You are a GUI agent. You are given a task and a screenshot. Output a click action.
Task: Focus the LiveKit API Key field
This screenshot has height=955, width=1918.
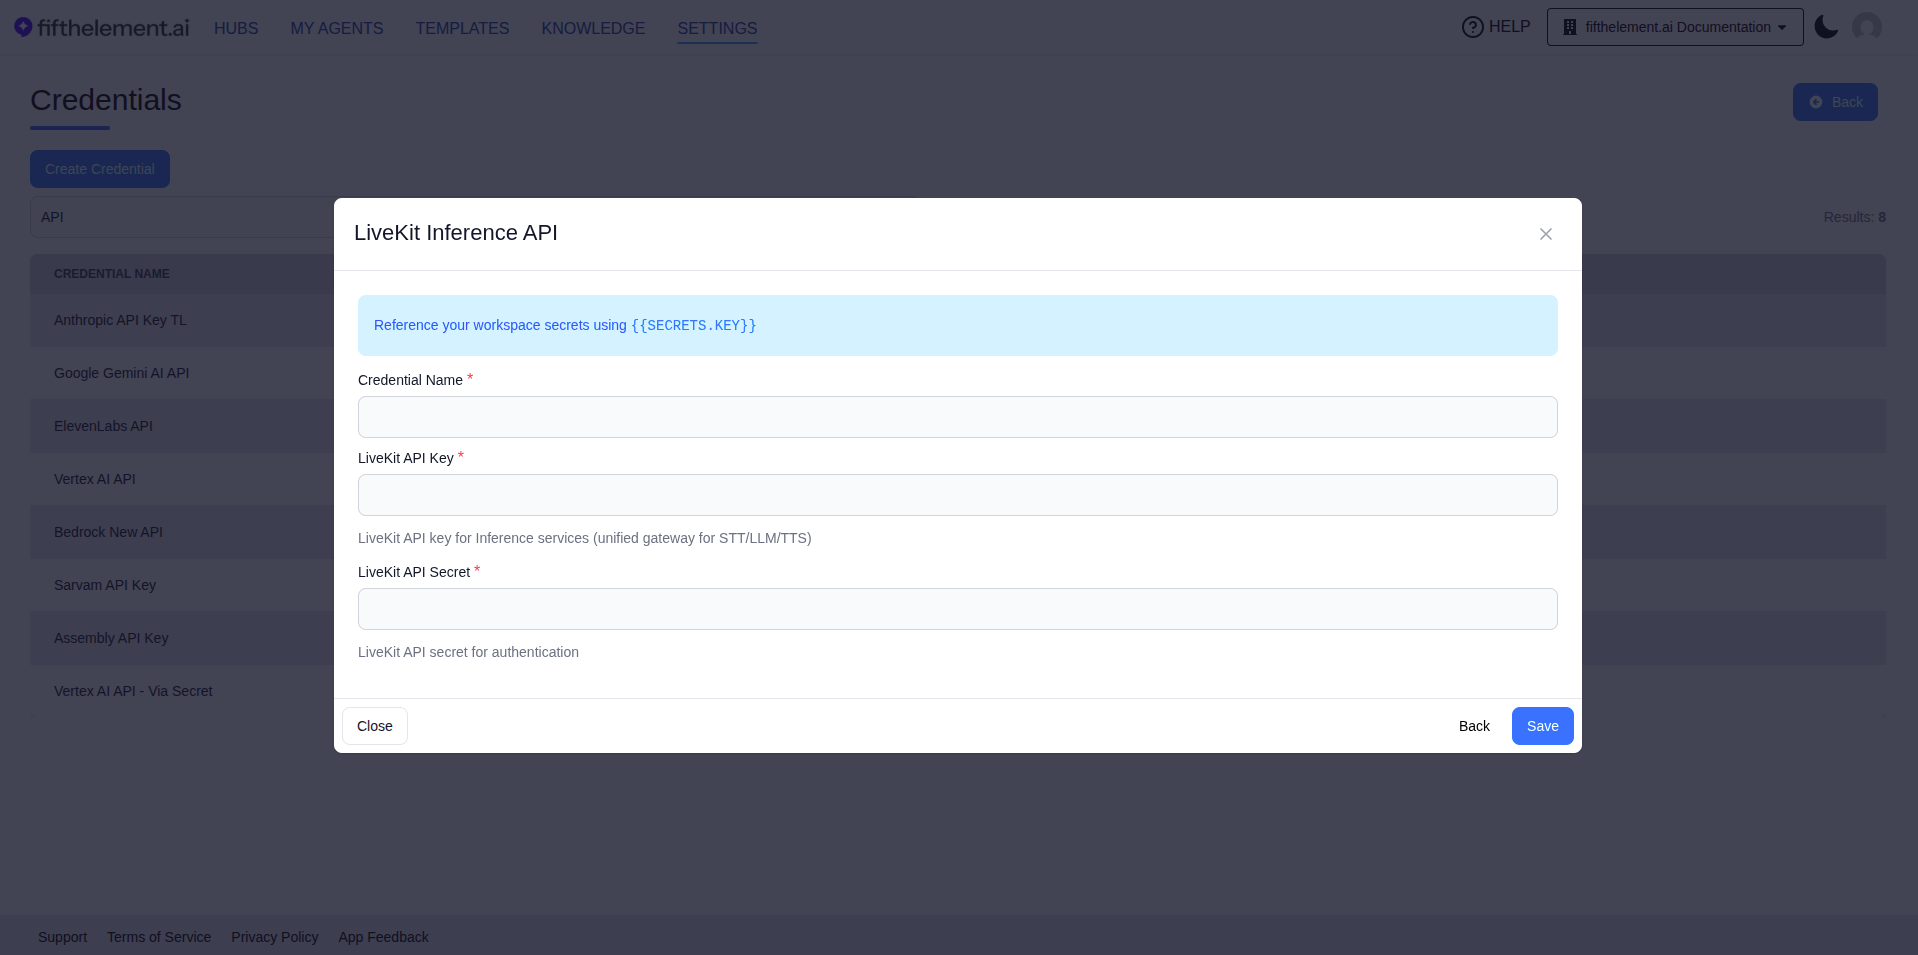click(x=957, y=495)
